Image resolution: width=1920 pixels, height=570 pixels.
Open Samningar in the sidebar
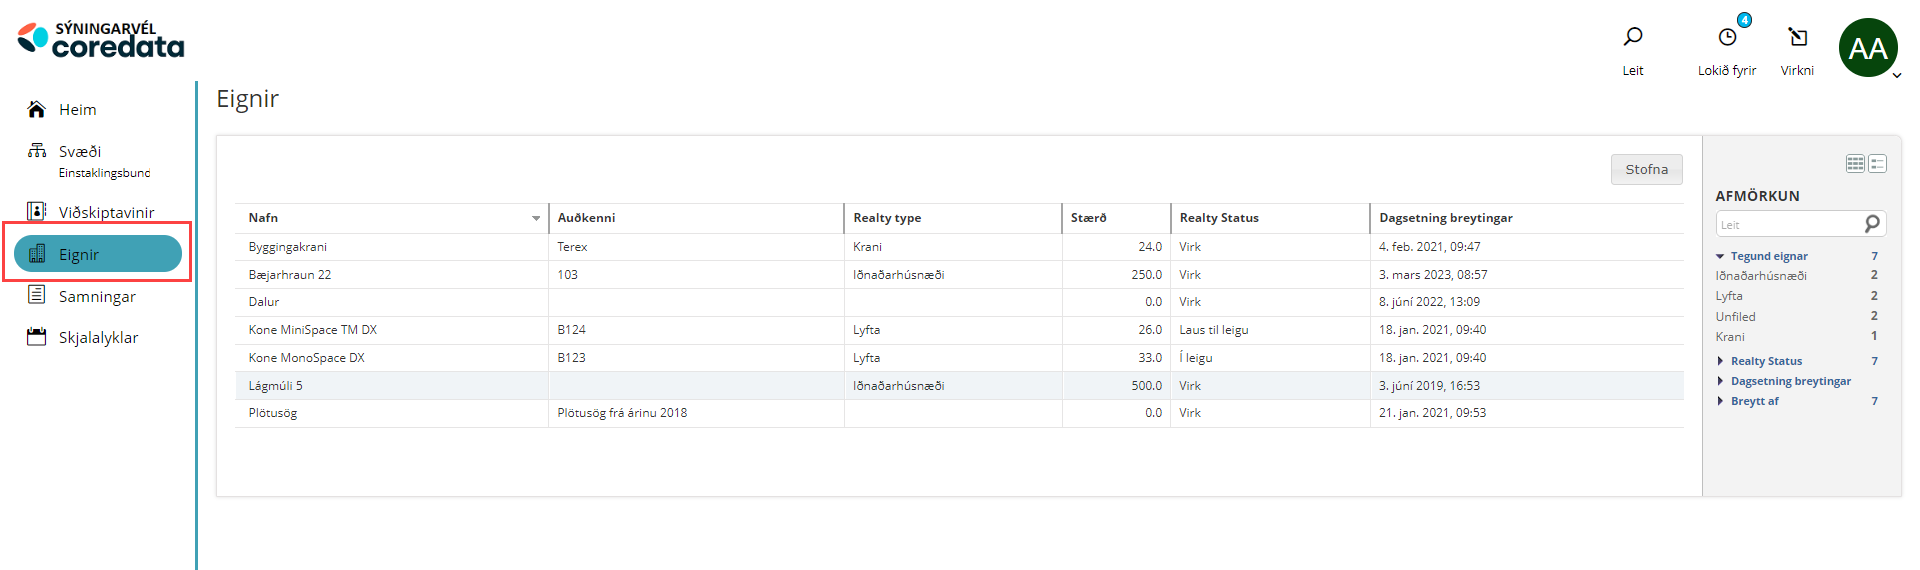(96, 297)
